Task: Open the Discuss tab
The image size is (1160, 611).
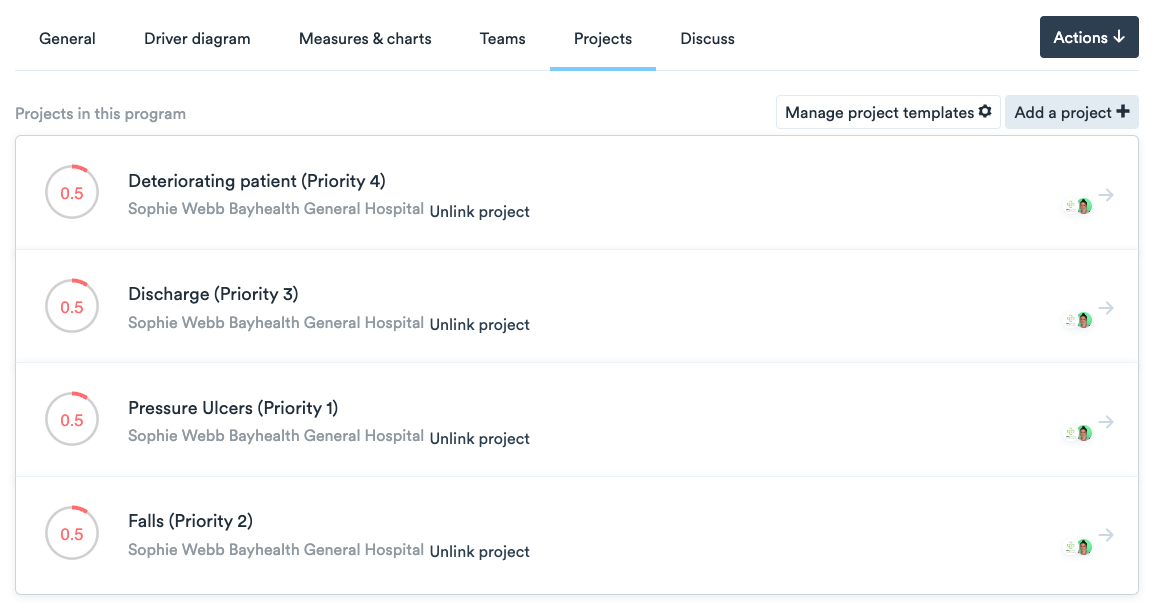Action: [707, 38]
